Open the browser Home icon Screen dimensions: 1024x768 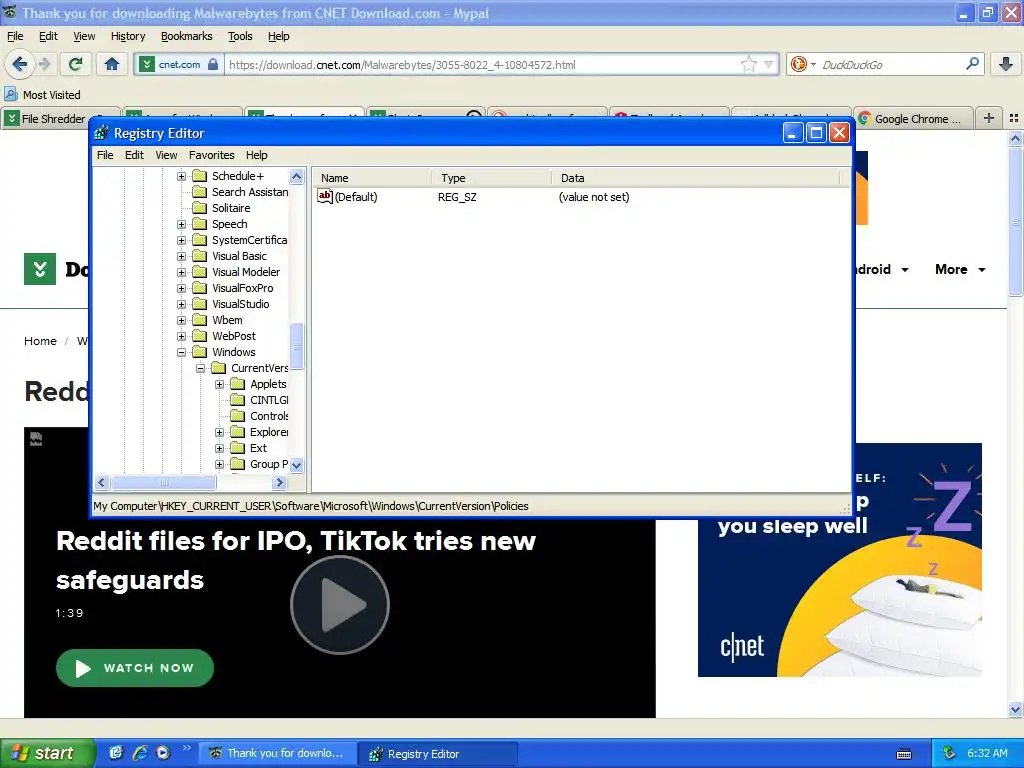pos(112,64)
